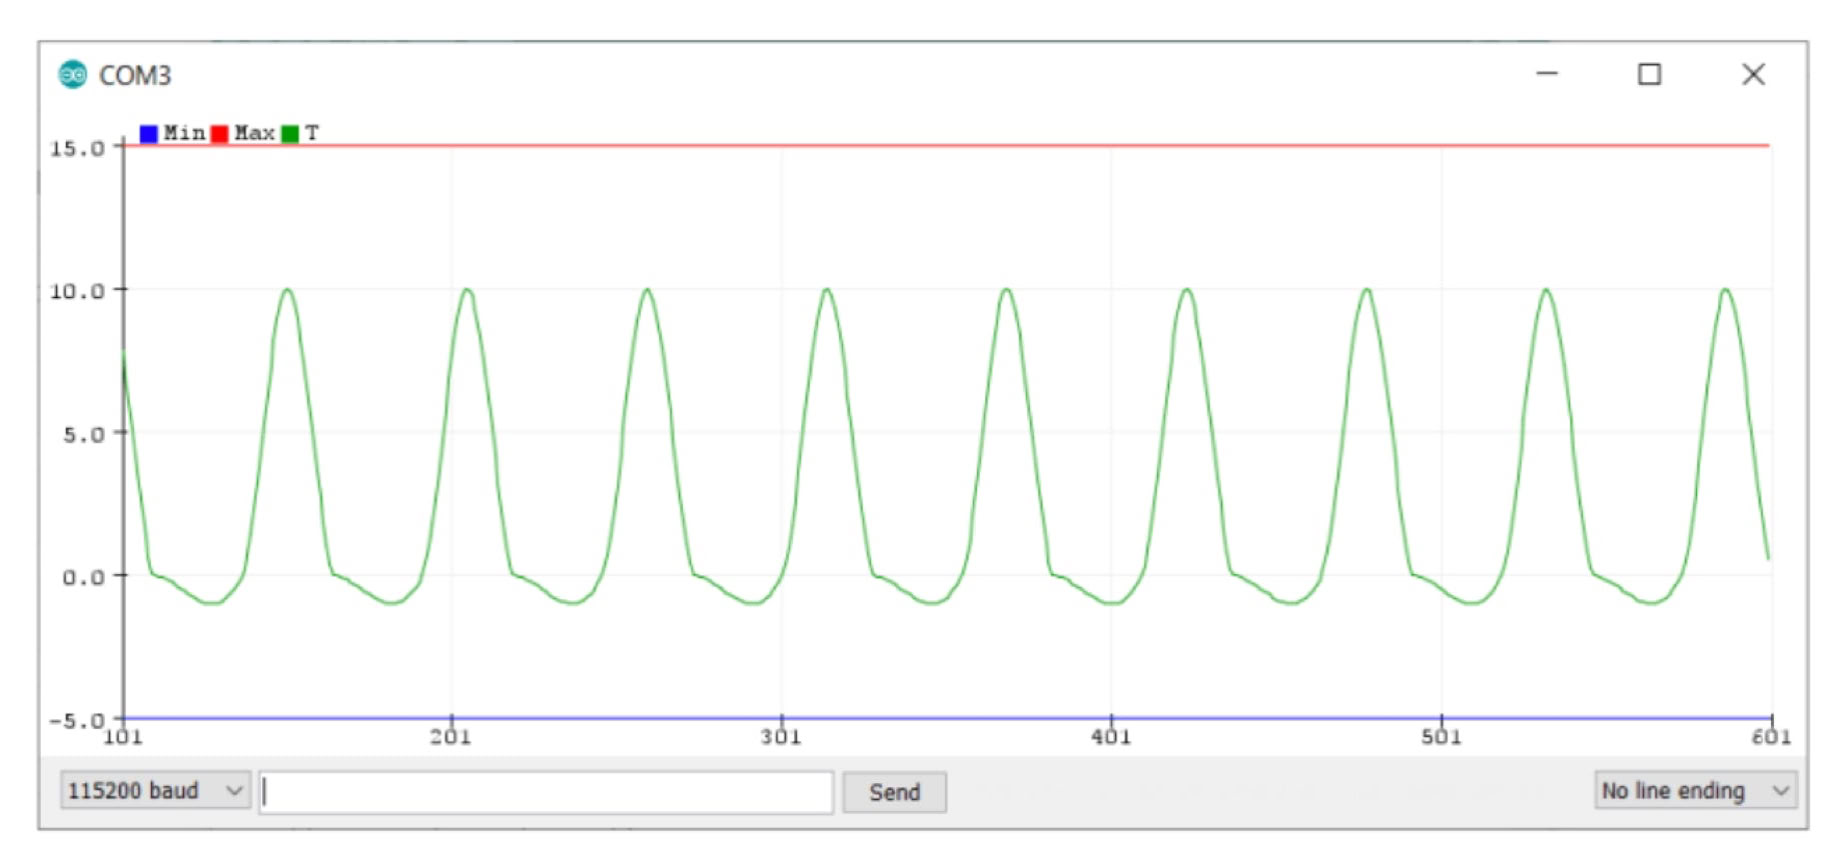
Task: Click the 201 x-axis tick label
Action: pyautogui.click(x=451, y=738)
